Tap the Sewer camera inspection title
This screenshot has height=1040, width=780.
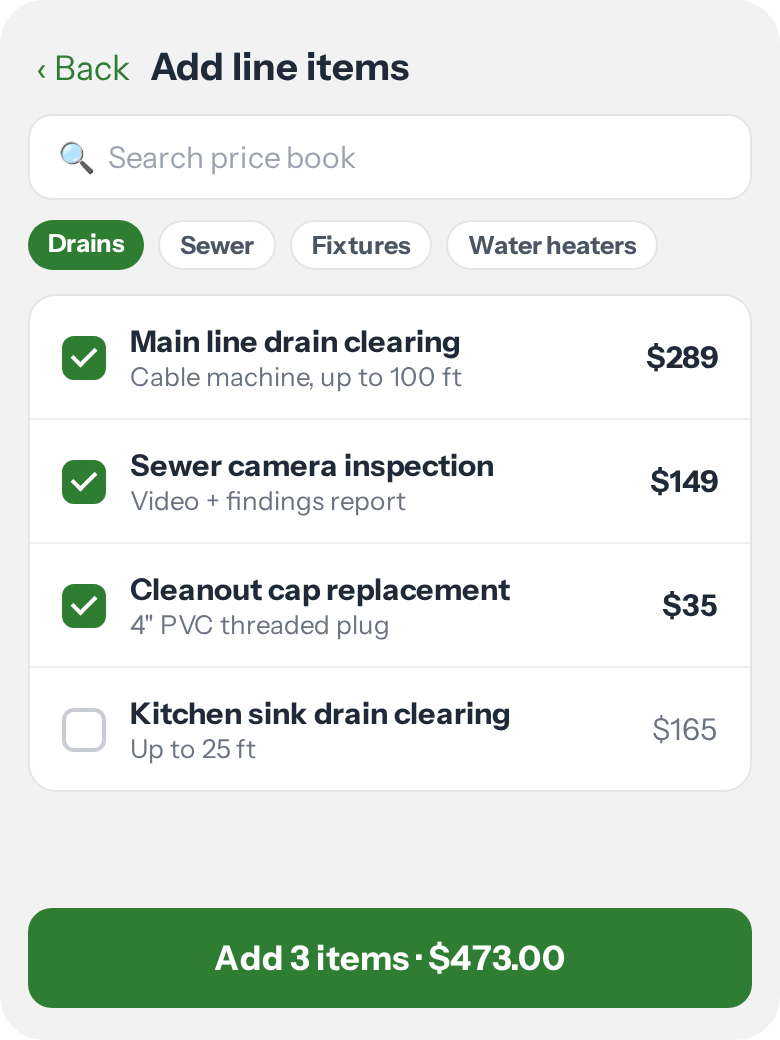(x=312, y=466)
